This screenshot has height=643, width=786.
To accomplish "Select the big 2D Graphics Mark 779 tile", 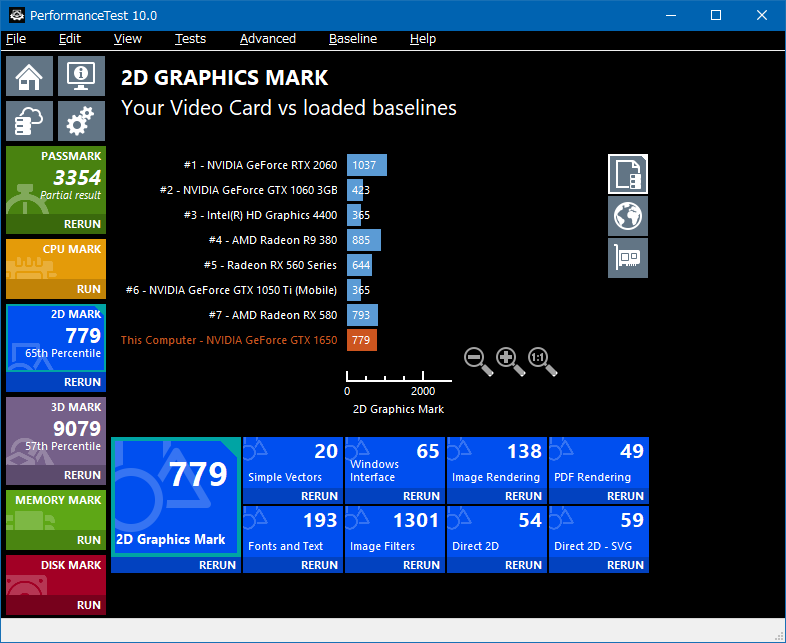I will point(176,497).
